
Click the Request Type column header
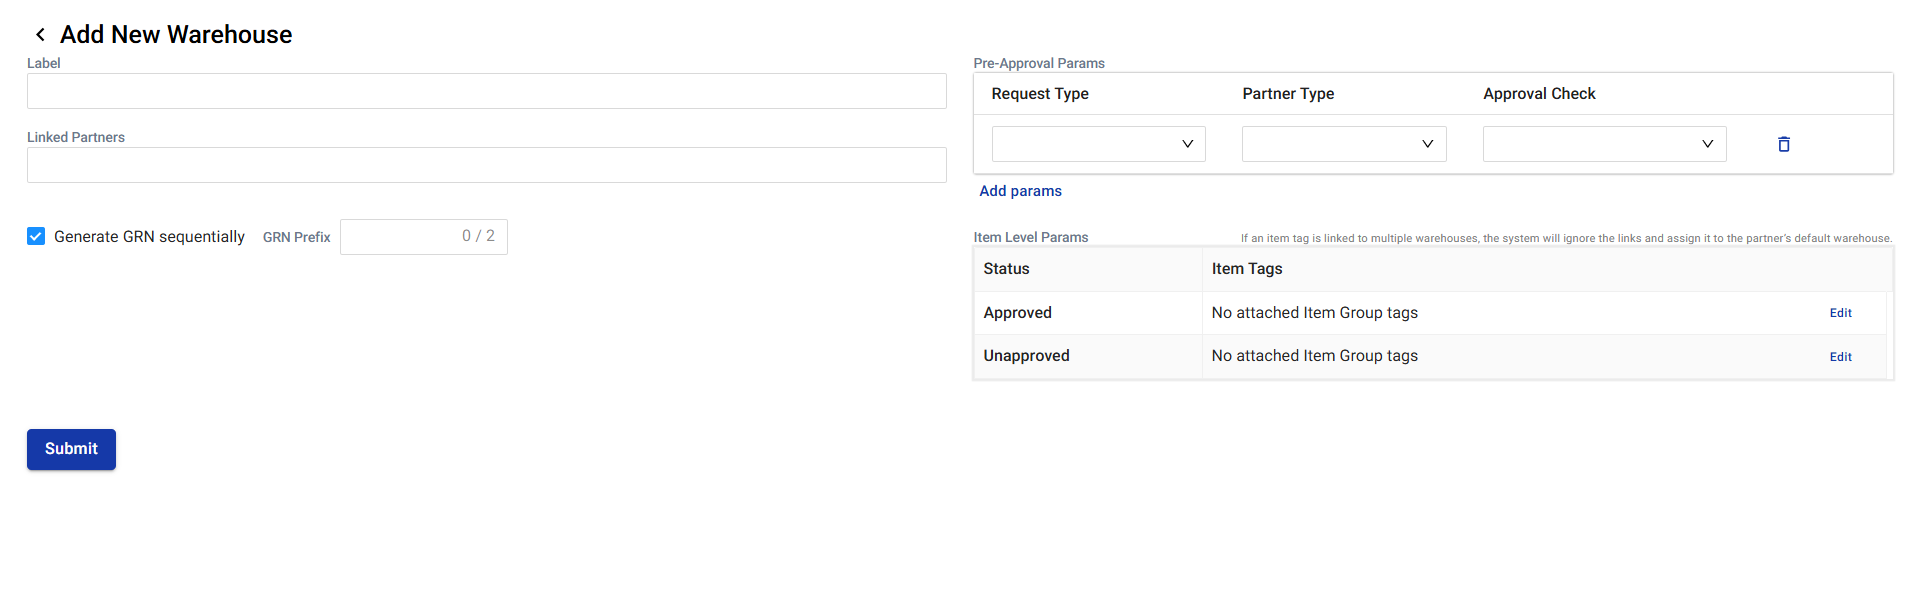coord(1040,94)
